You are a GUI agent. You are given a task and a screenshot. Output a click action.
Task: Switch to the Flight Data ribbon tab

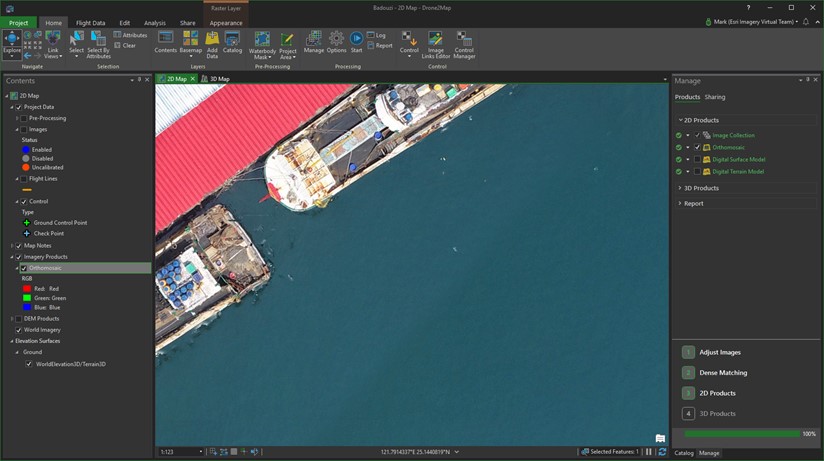click(90, 22)
